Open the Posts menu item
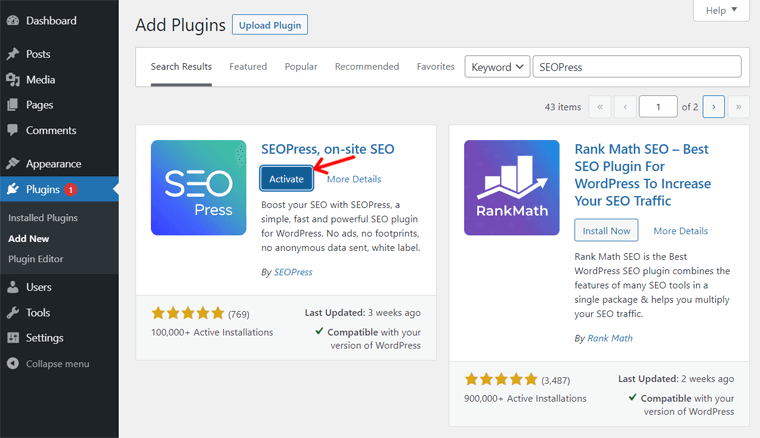The height and width of the screenshot is (438, 760). pyautogui.click(x=59, y=54)
